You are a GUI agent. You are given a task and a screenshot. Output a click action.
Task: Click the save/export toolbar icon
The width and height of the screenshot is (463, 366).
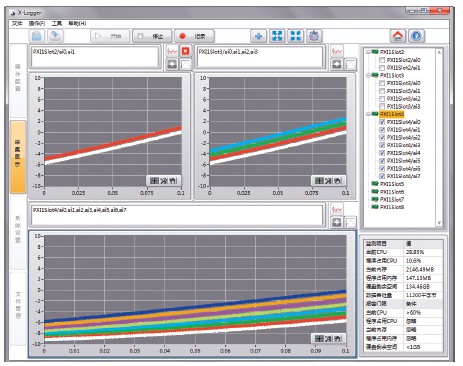tap(55, 36)
